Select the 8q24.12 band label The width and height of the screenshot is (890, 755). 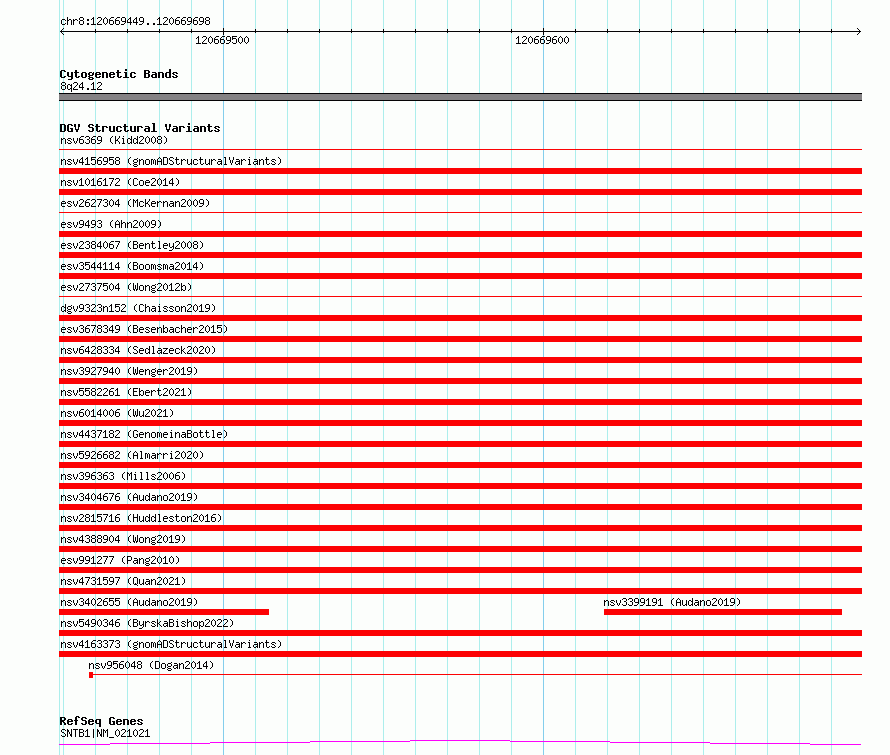pos(81,86)
